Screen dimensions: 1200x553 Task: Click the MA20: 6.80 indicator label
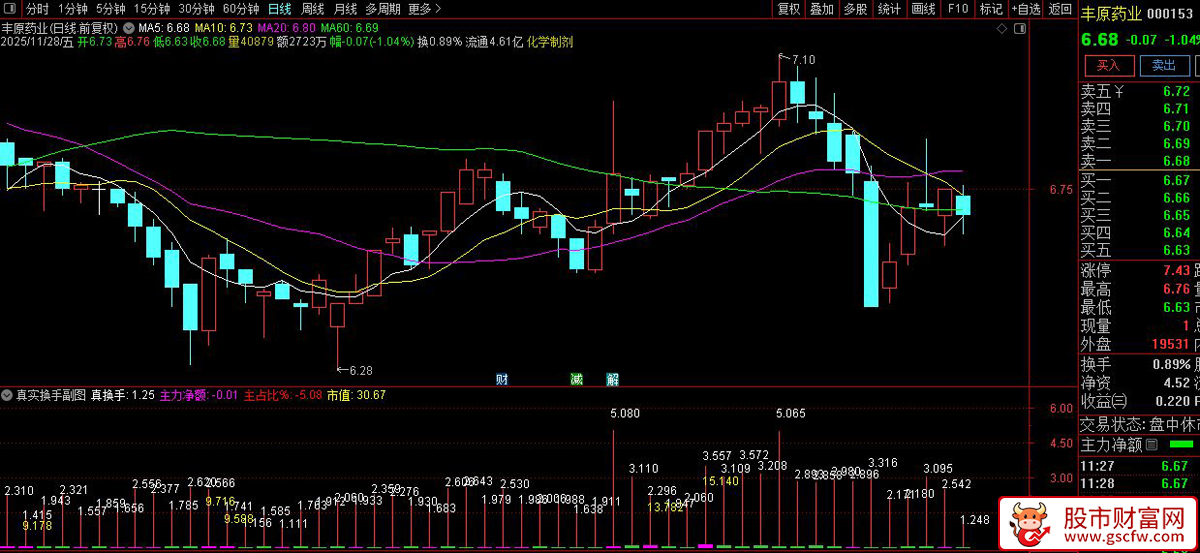click(x=287, y=27)
